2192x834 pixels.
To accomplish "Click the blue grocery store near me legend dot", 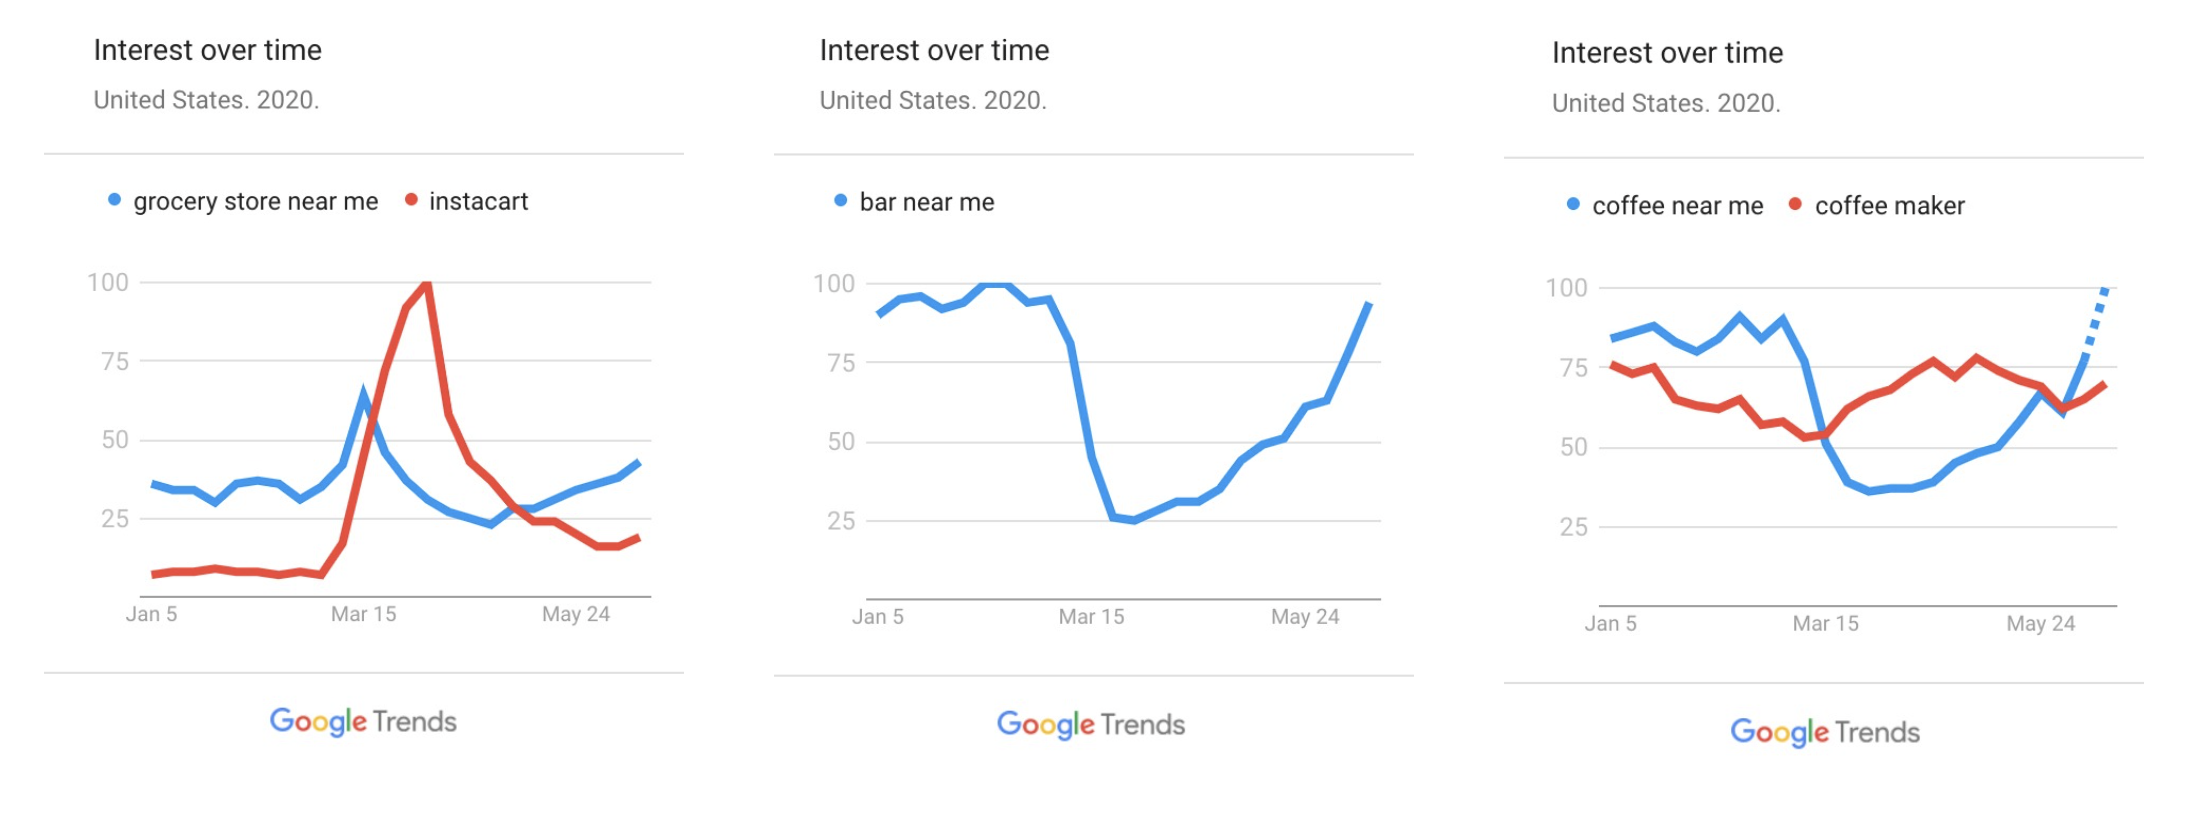I will [x=114, y=200].
